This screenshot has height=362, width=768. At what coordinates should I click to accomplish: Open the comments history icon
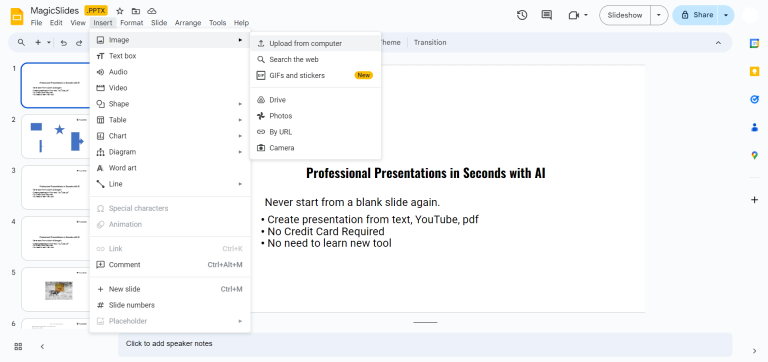(x=547, y=15)
